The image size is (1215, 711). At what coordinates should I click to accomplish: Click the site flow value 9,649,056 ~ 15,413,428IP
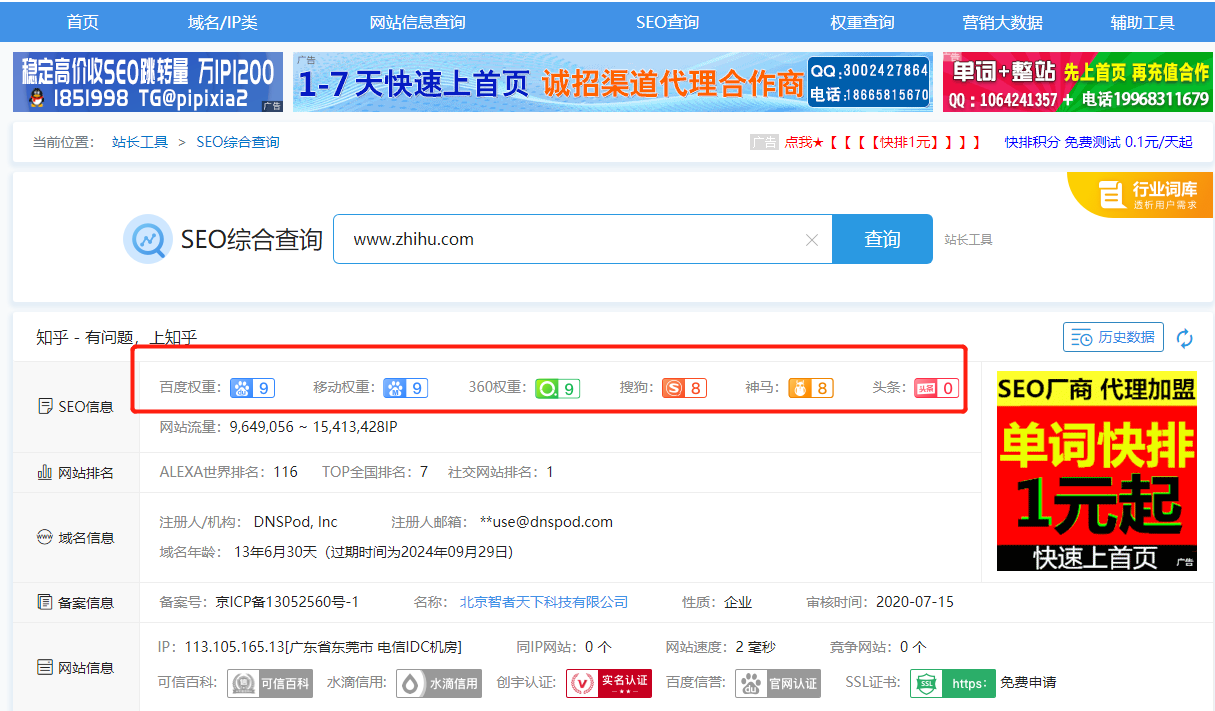click(x=313, y=427)
